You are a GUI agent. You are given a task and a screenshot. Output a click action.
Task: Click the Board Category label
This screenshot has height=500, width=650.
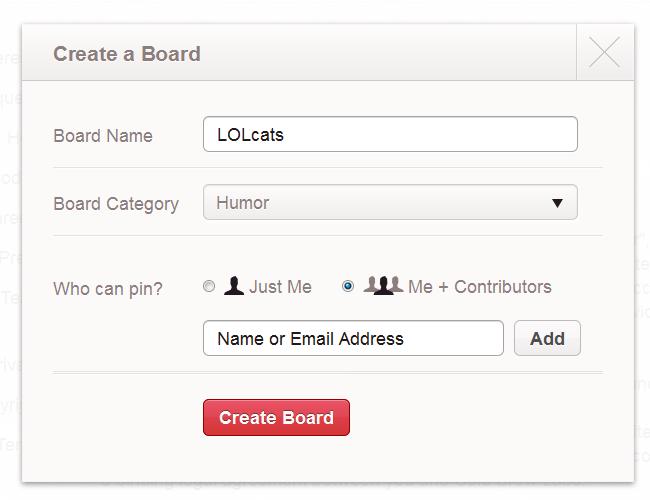116,204
